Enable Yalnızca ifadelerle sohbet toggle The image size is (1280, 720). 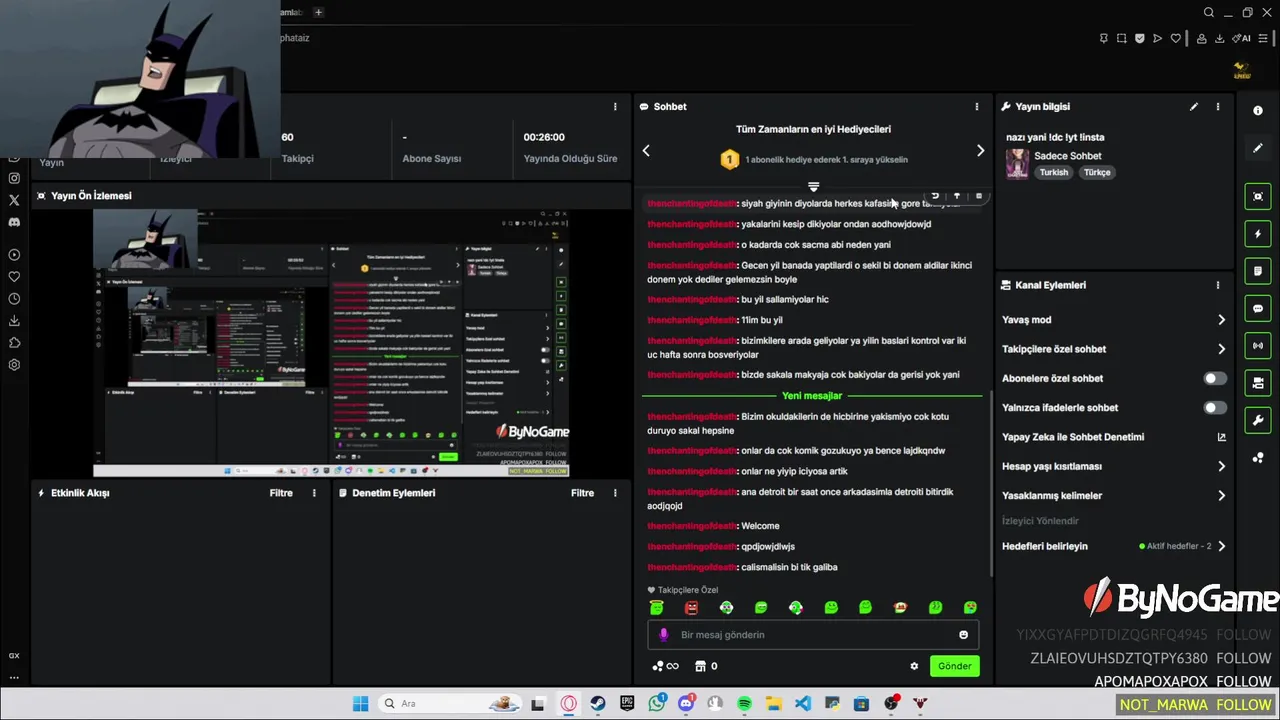pos(1214,408)
